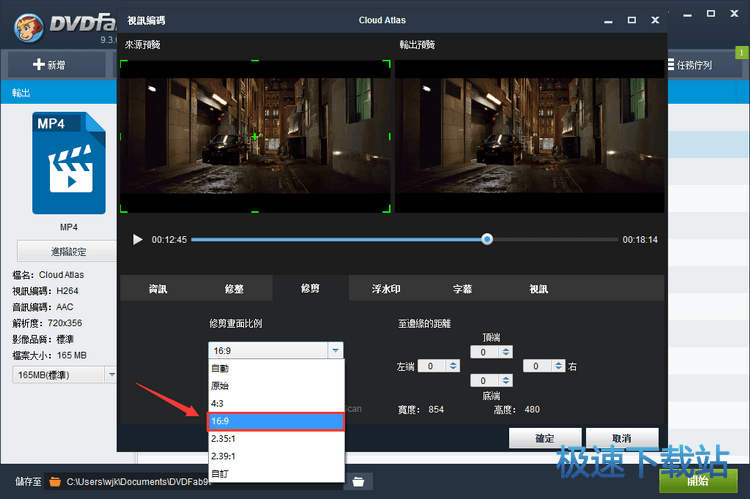
Task: Click the green crop center crosshair
Action: 255,137
